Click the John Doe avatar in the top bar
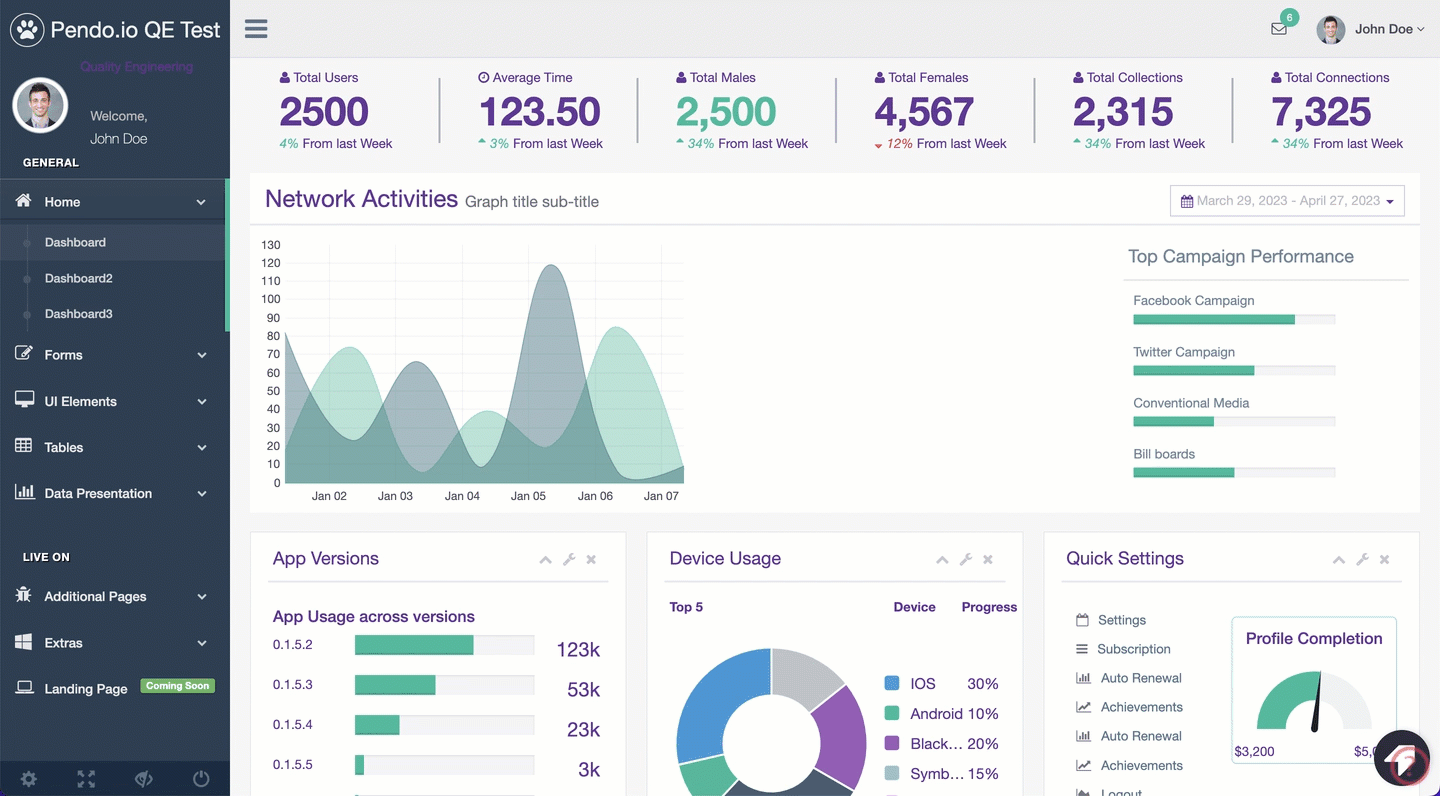Image resolution: width=1440 pixels, height=796 pixels. pyautogui.click(x=1331, y=29)
